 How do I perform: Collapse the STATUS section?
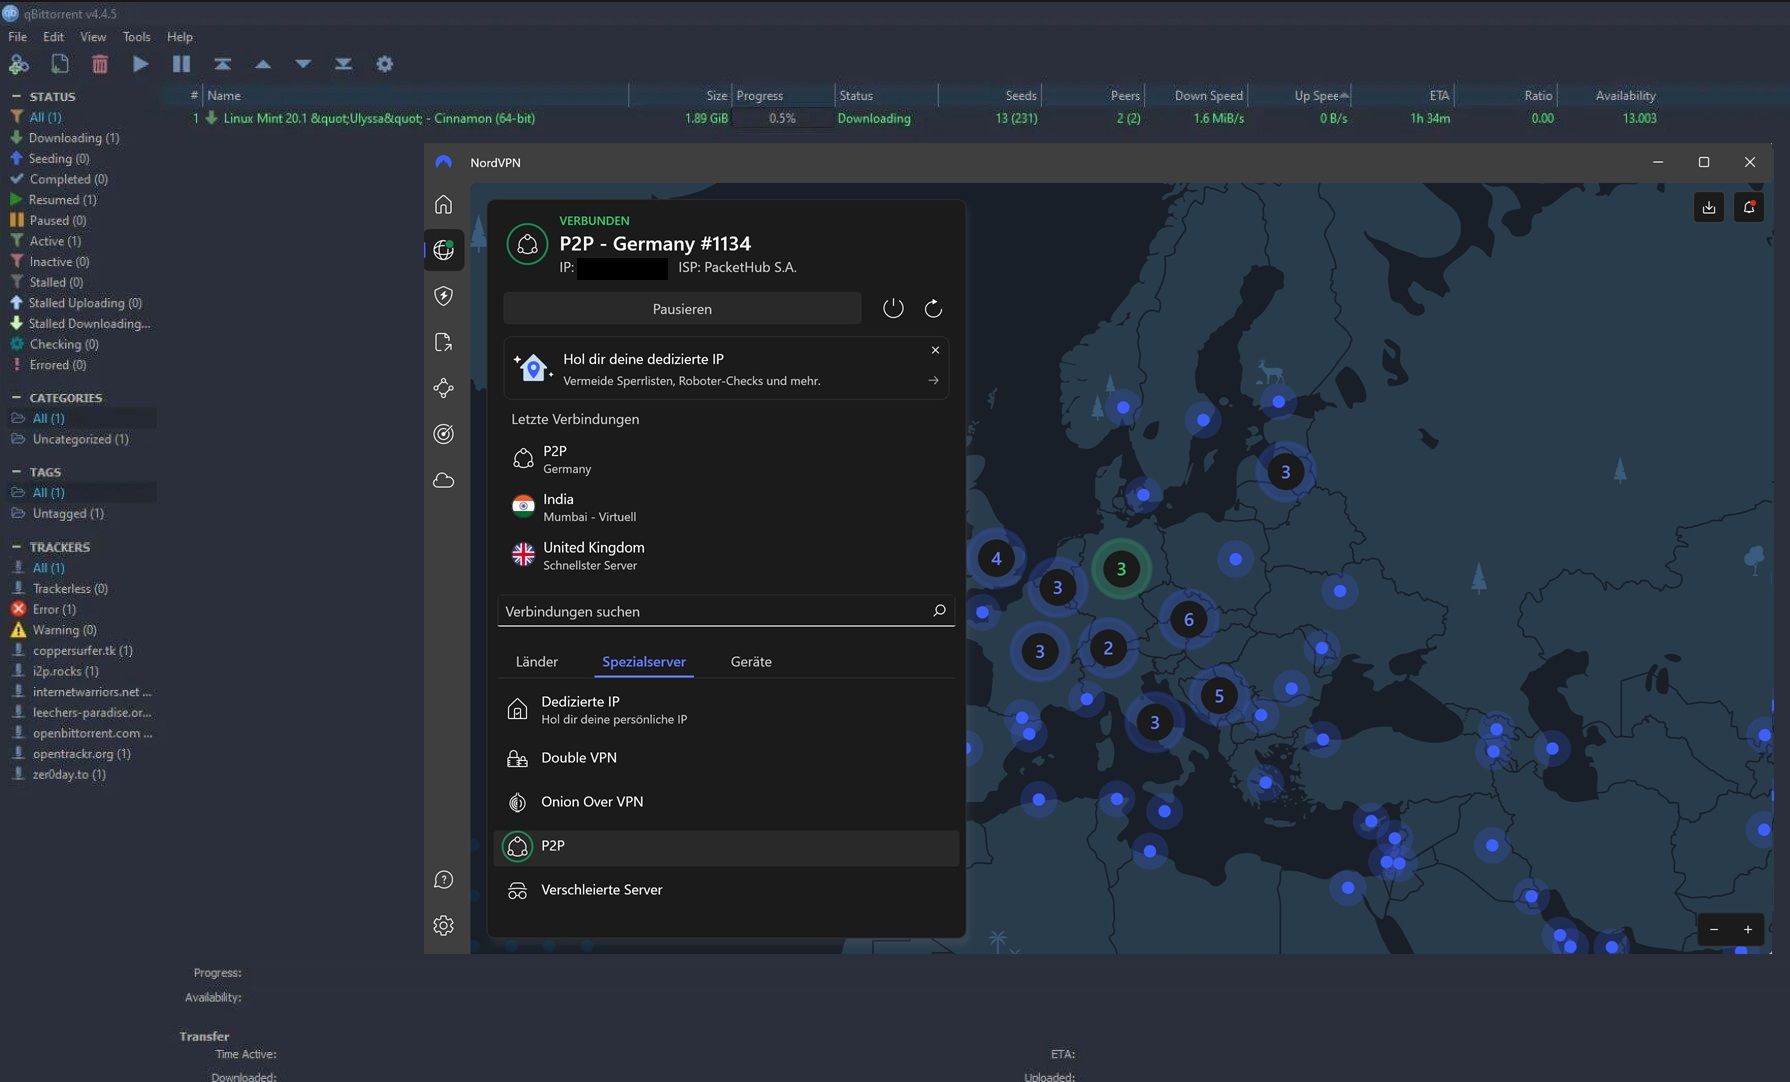coord(16,97)
